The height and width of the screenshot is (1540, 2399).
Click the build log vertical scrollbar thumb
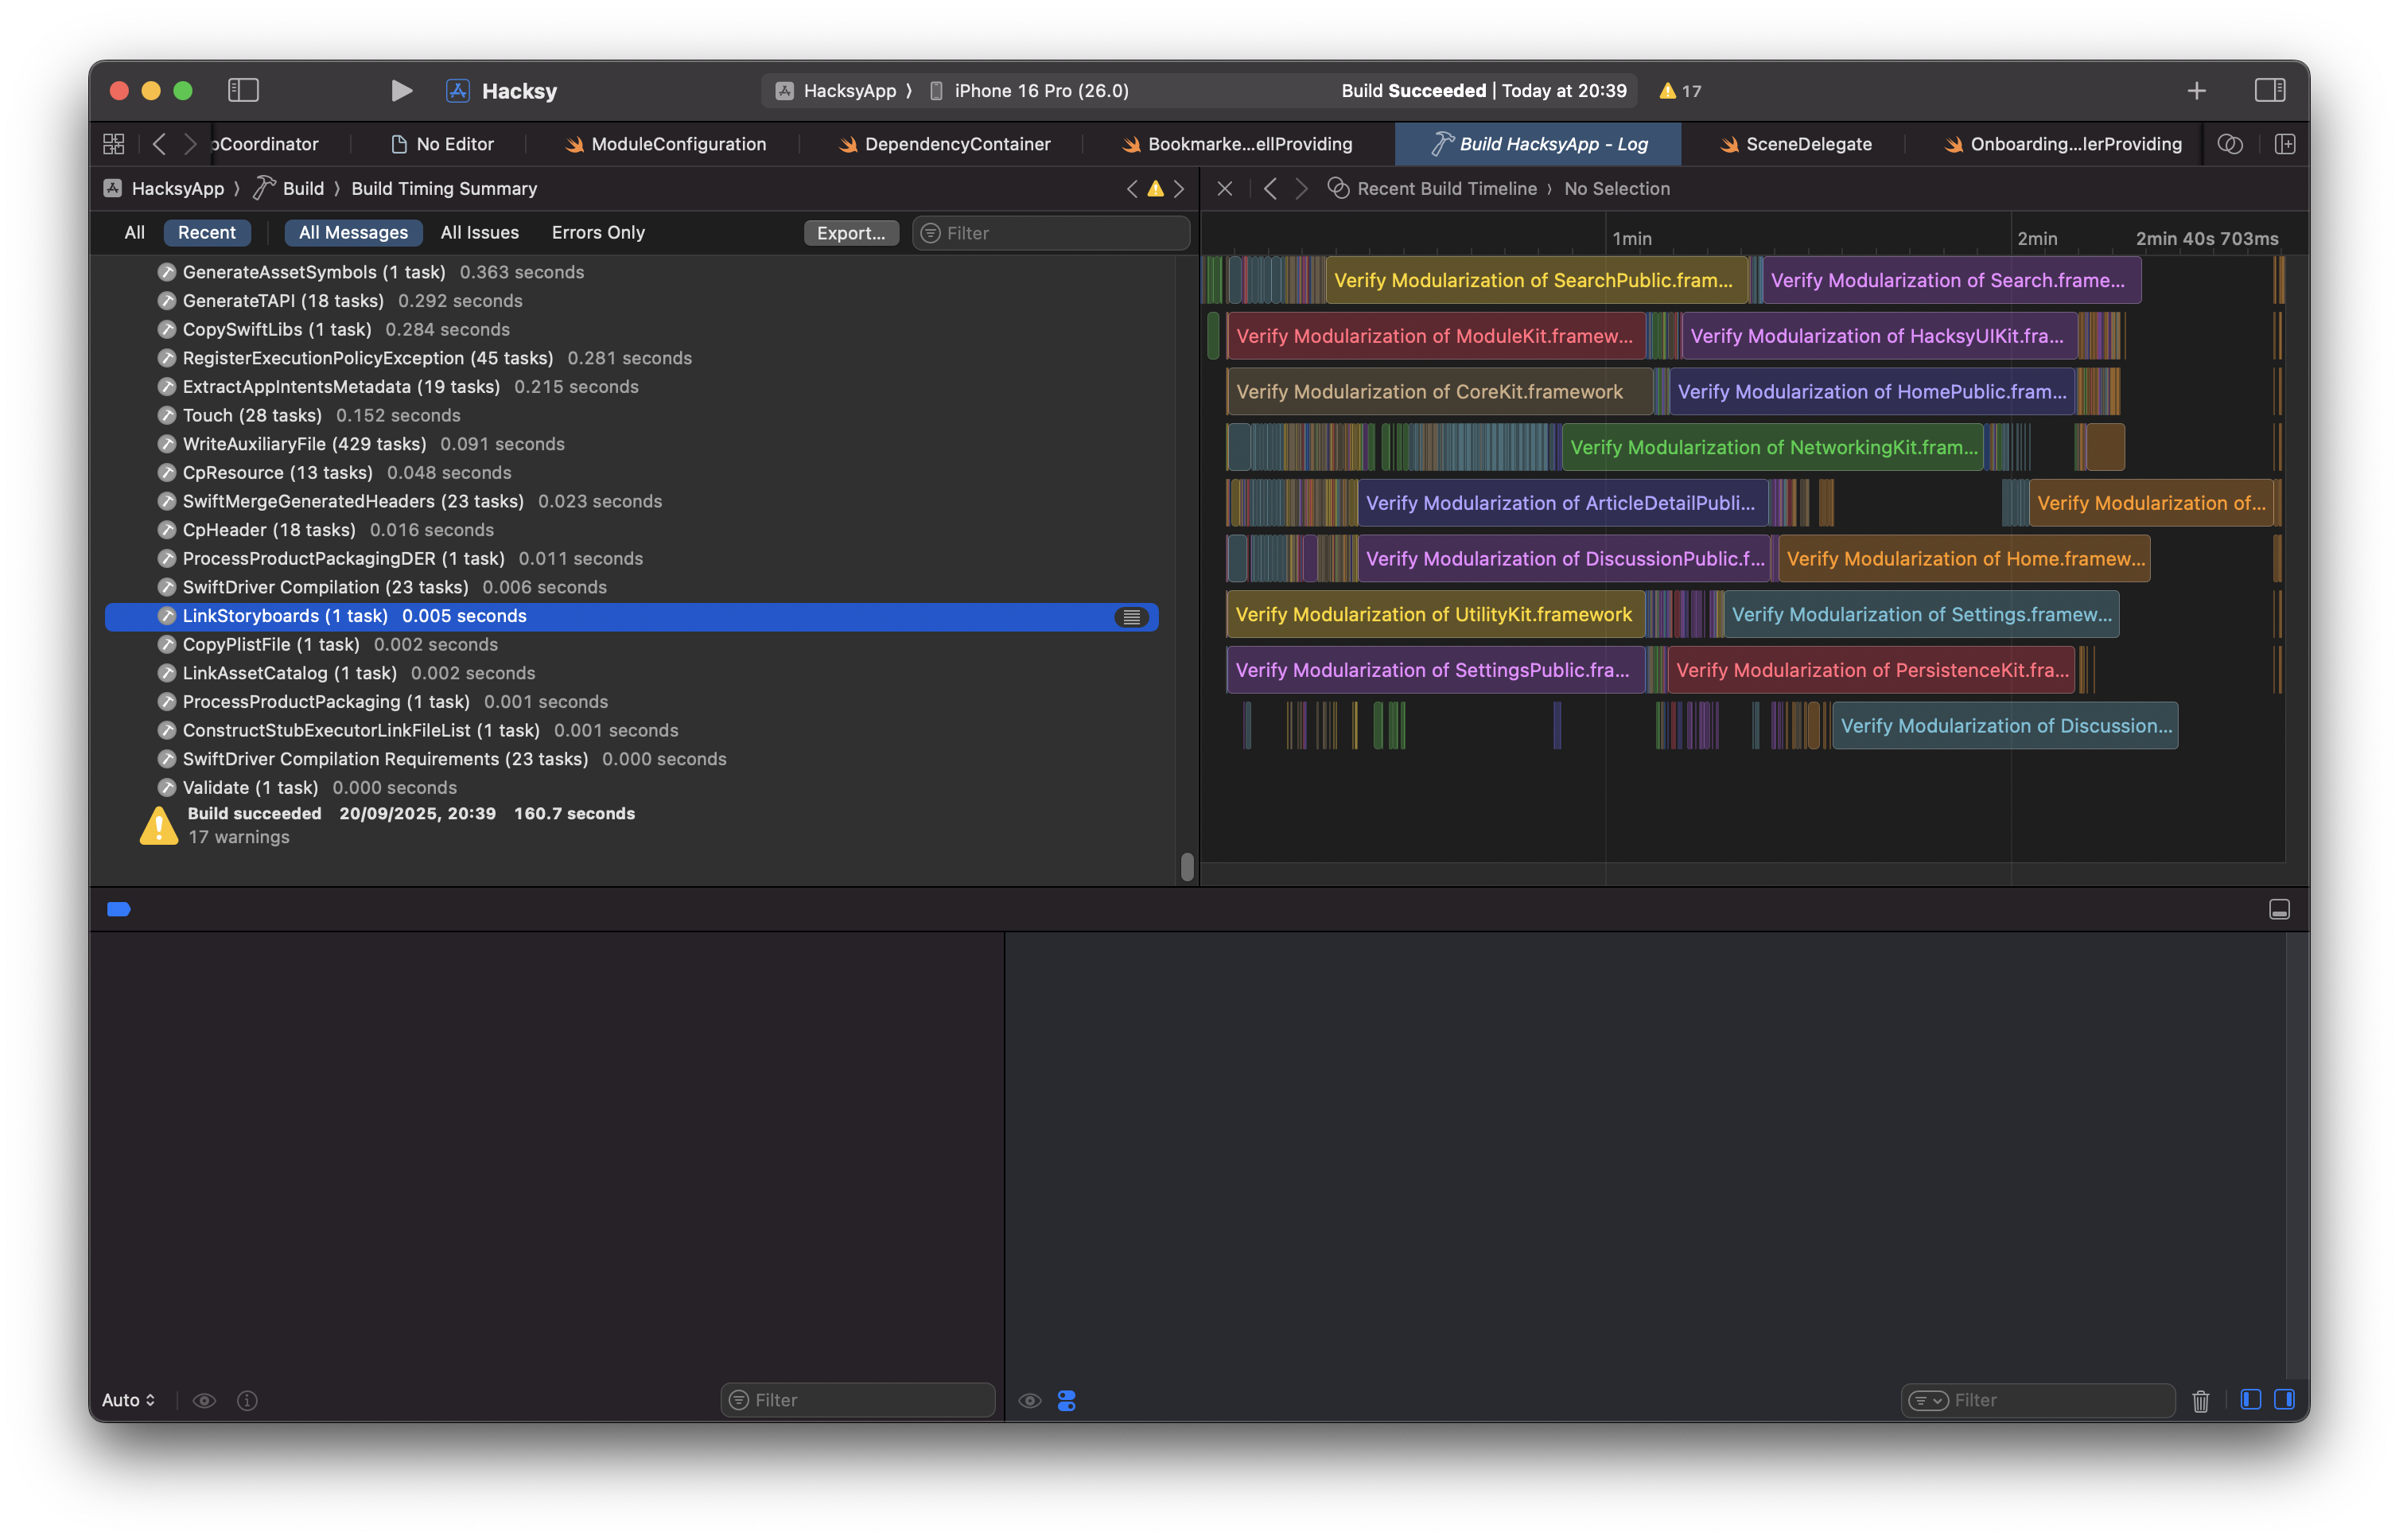point(1187,866)
